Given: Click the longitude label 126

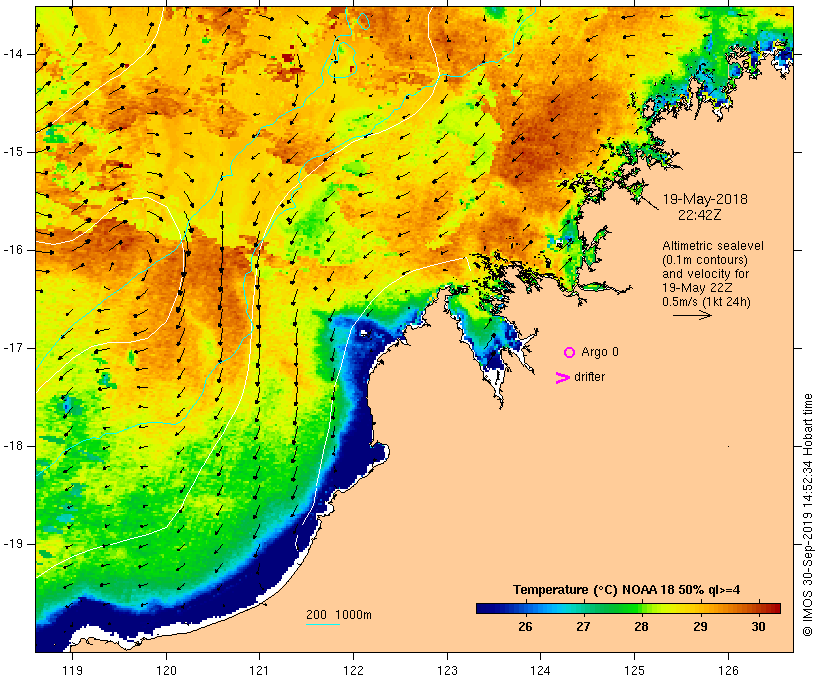Looking at the screenshot, I should (728, 671).
